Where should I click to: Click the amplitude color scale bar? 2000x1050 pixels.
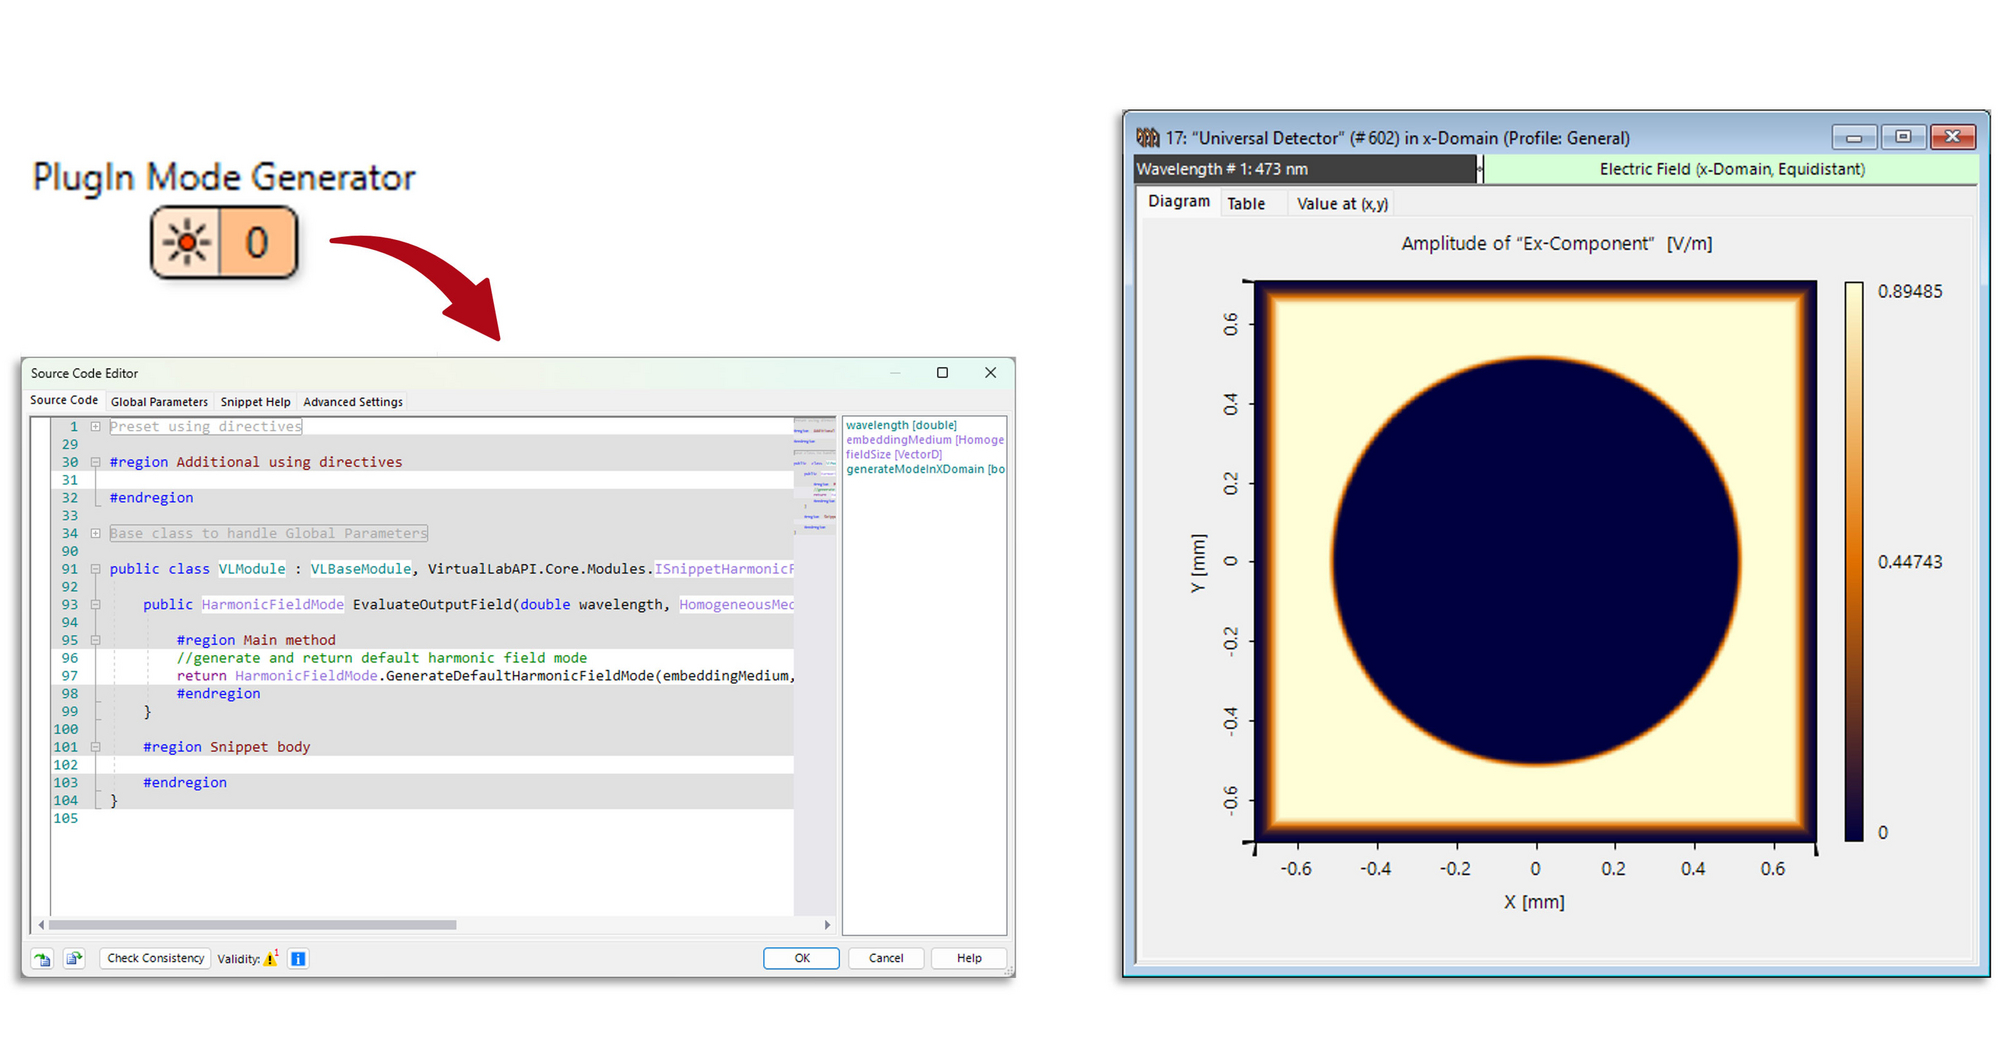pyautogui.click(x=1854, y=561)
